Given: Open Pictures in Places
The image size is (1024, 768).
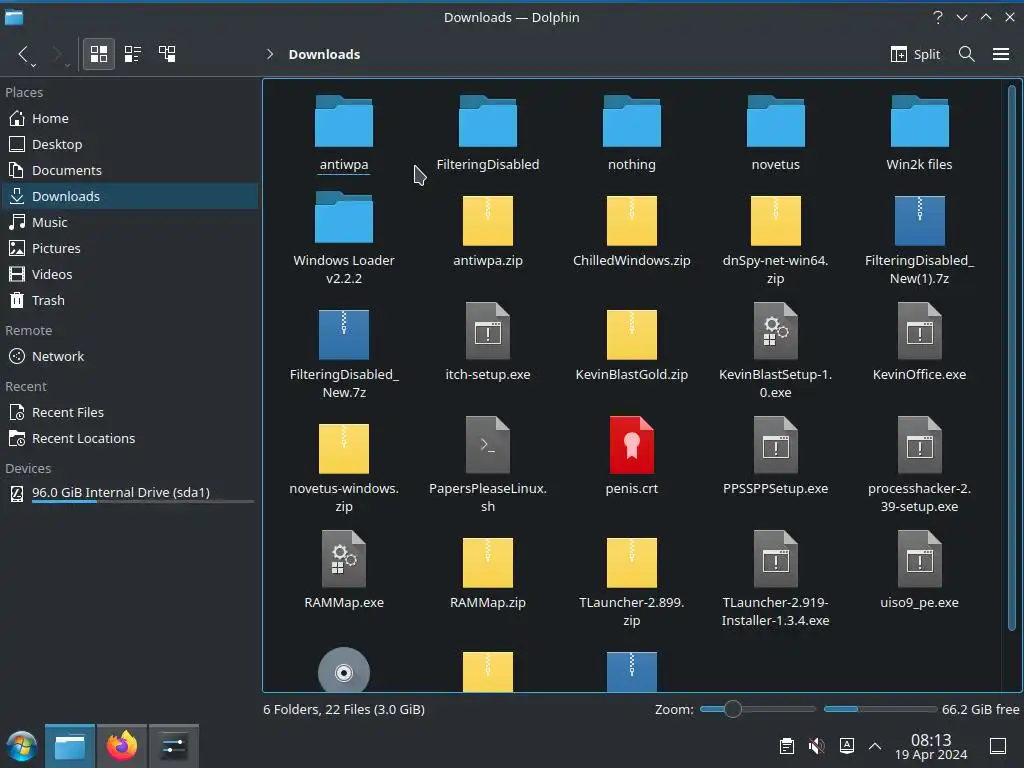Looking at the screenshot, I should pos(129,248).
